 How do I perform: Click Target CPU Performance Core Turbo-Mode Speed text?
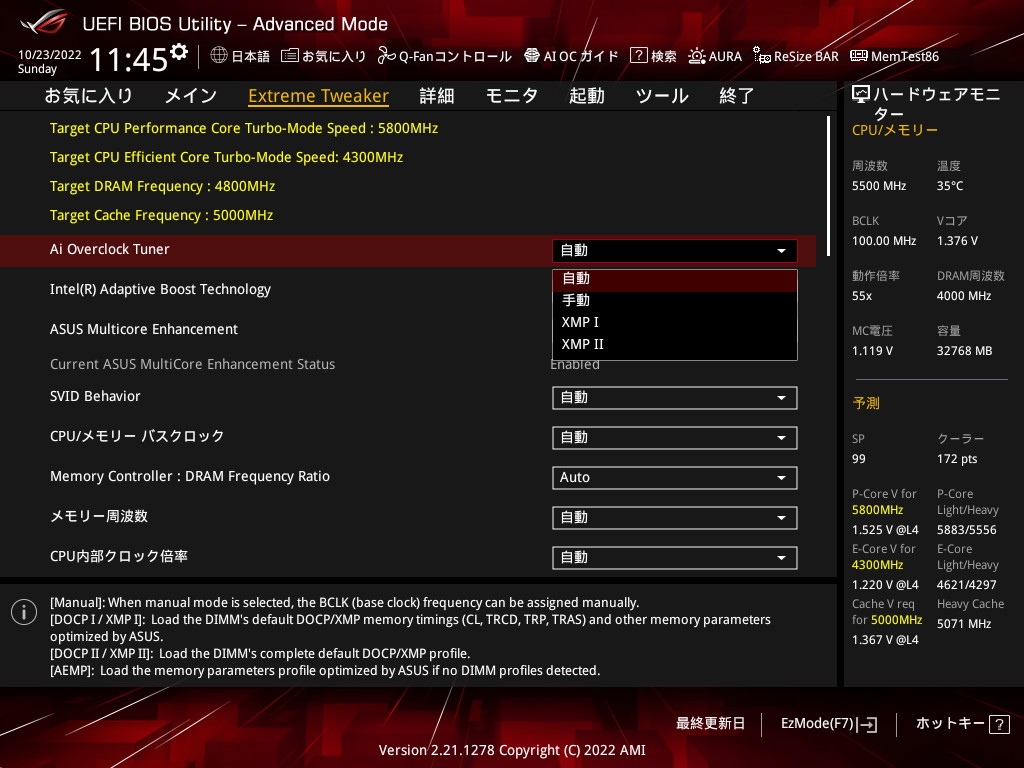(244, 128)
